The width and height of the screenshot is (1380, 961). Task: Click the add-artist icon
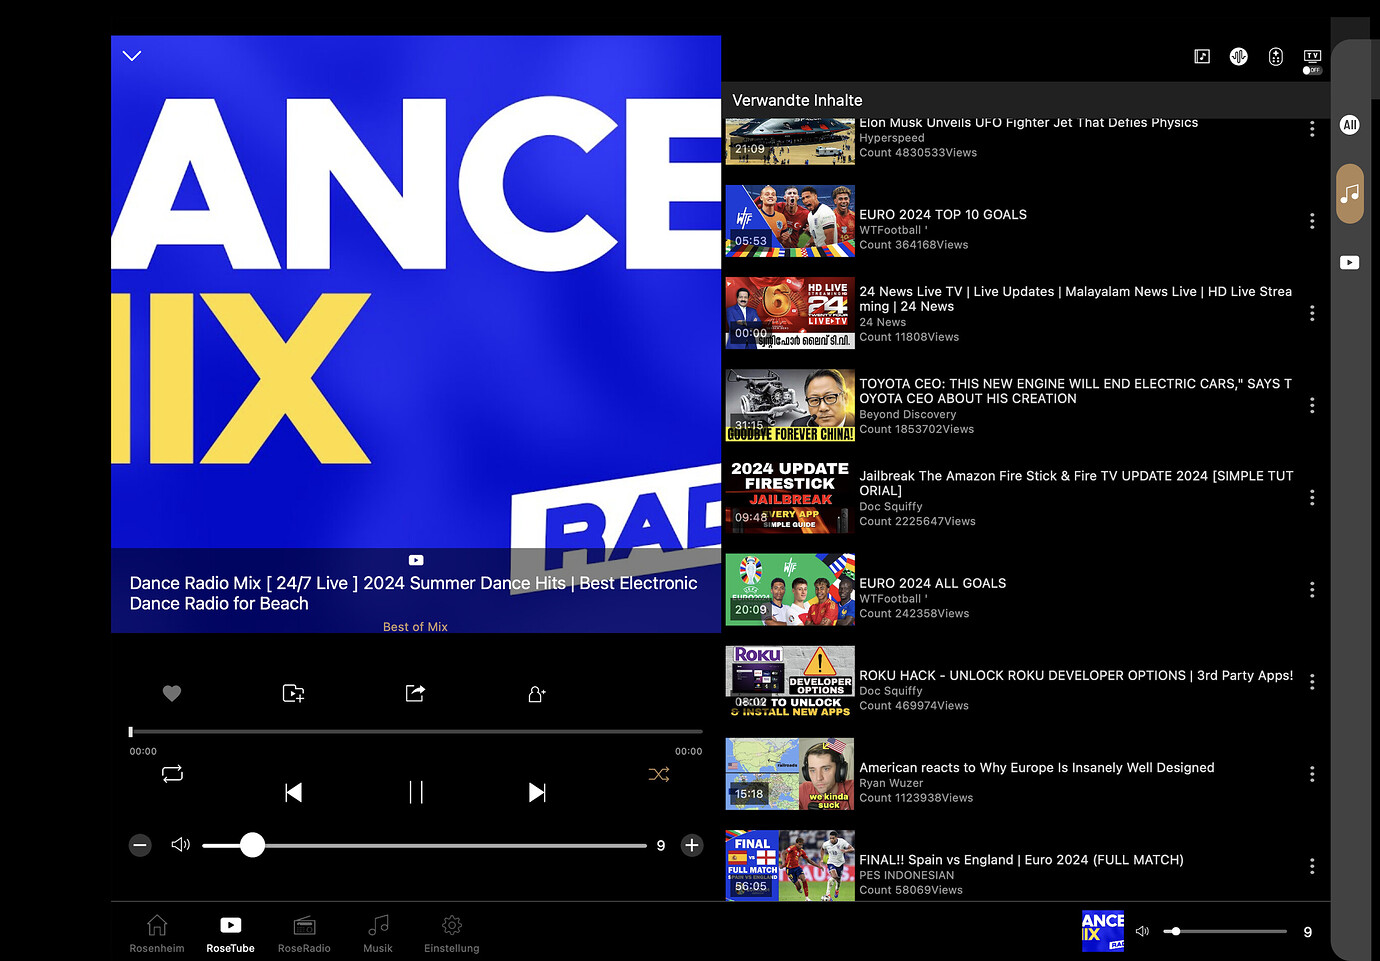(x=537, y=693)
